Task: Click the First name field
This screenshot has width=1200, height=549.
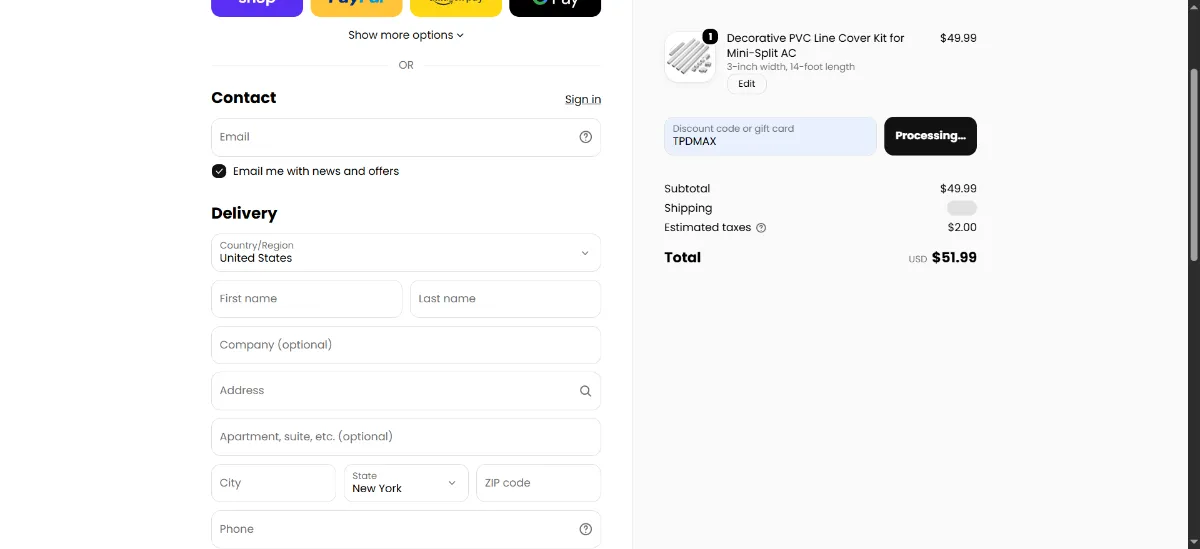Action: point(307,299)
